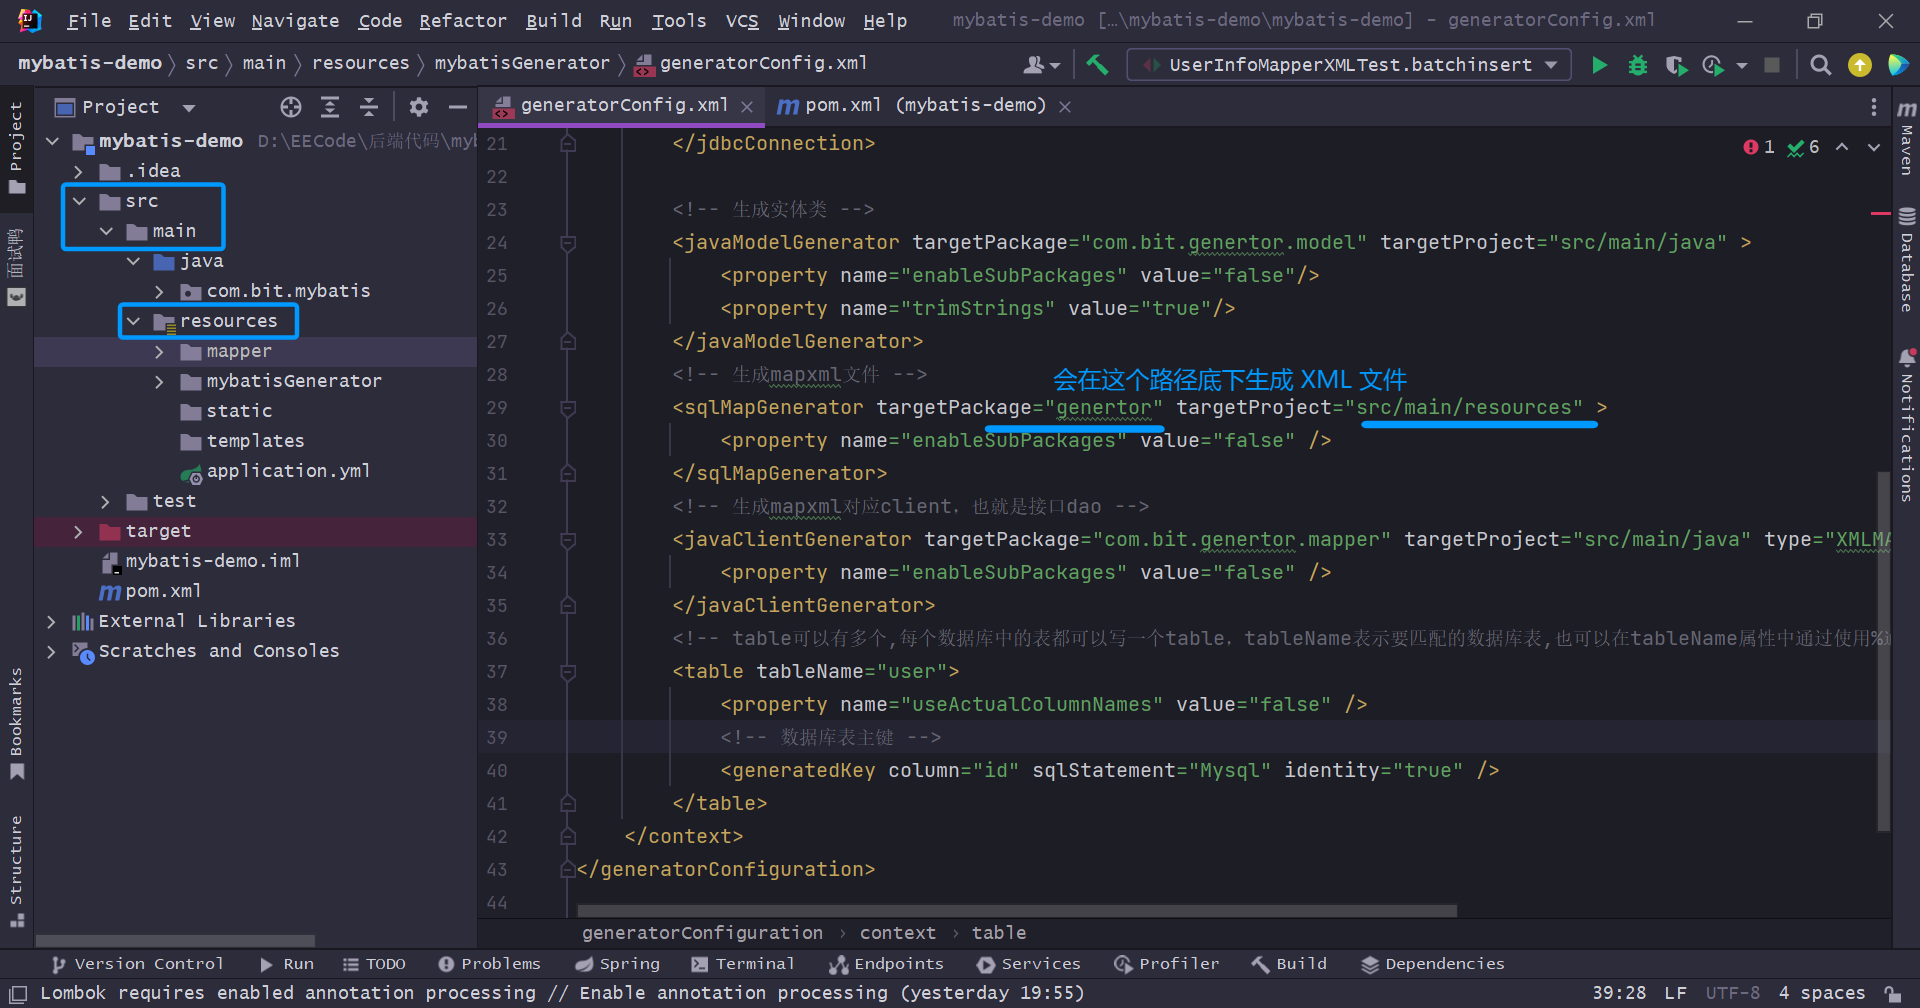Open the Terminal tool window
The width and height of the screenshot is (1920, 1008).
coord(742,964)
